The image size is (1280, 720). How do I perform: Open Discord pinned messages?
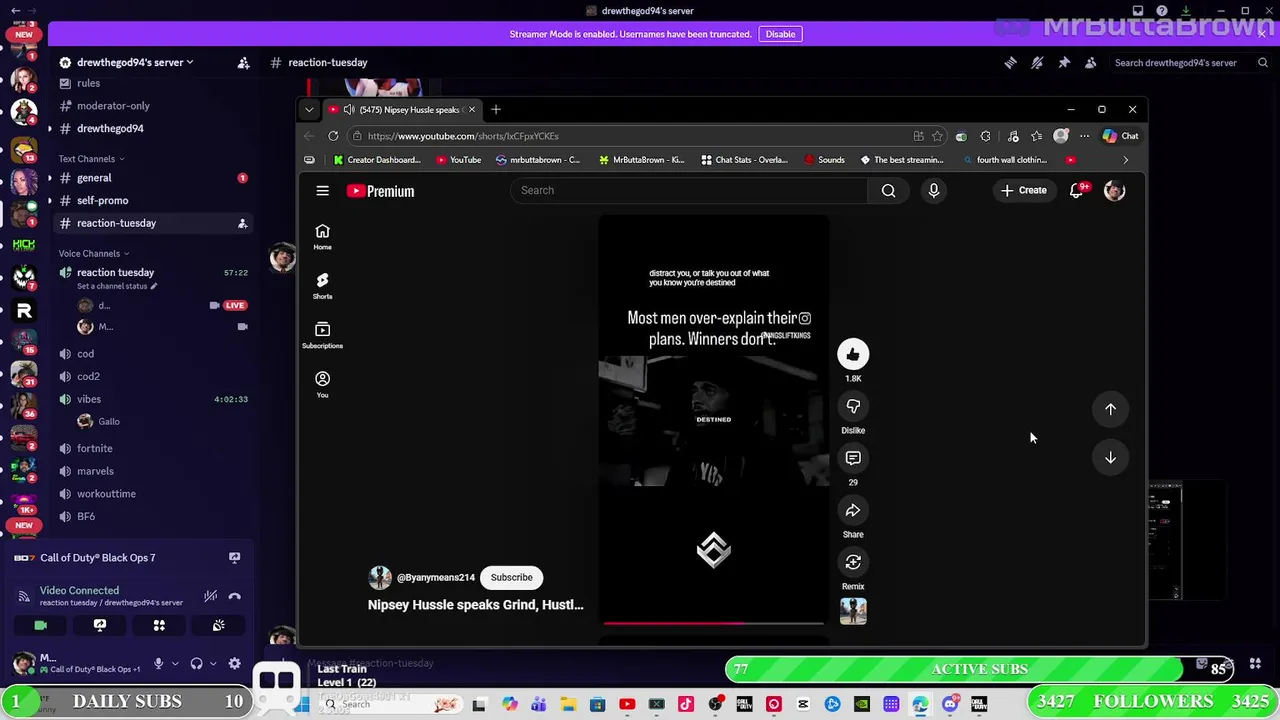pos(1064,62)
